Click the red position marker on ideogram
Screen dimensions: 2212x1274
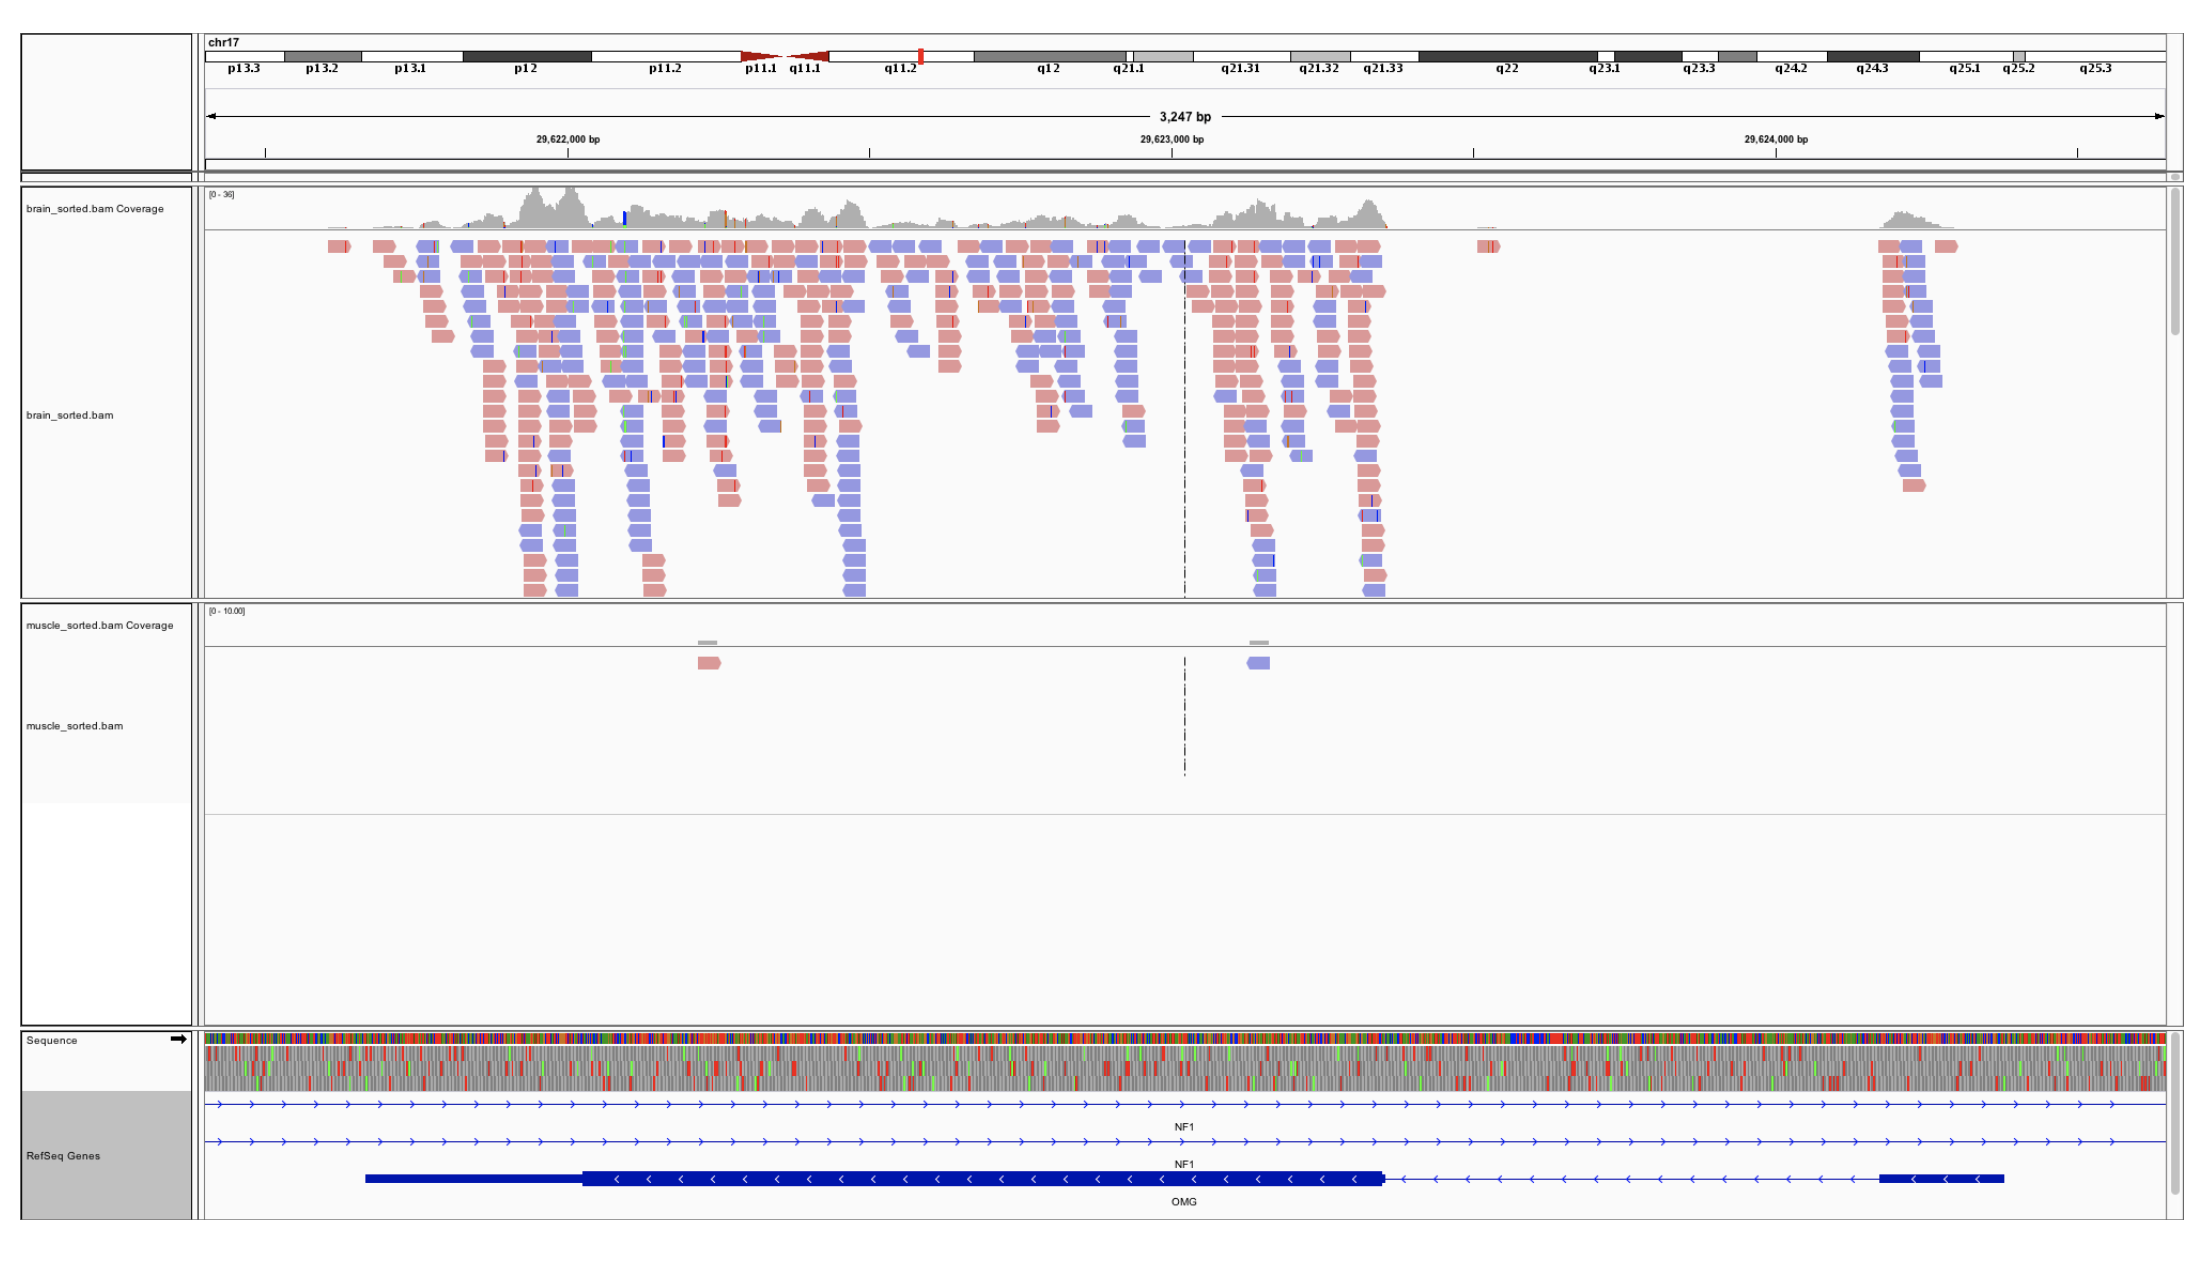tap(920, 57)
